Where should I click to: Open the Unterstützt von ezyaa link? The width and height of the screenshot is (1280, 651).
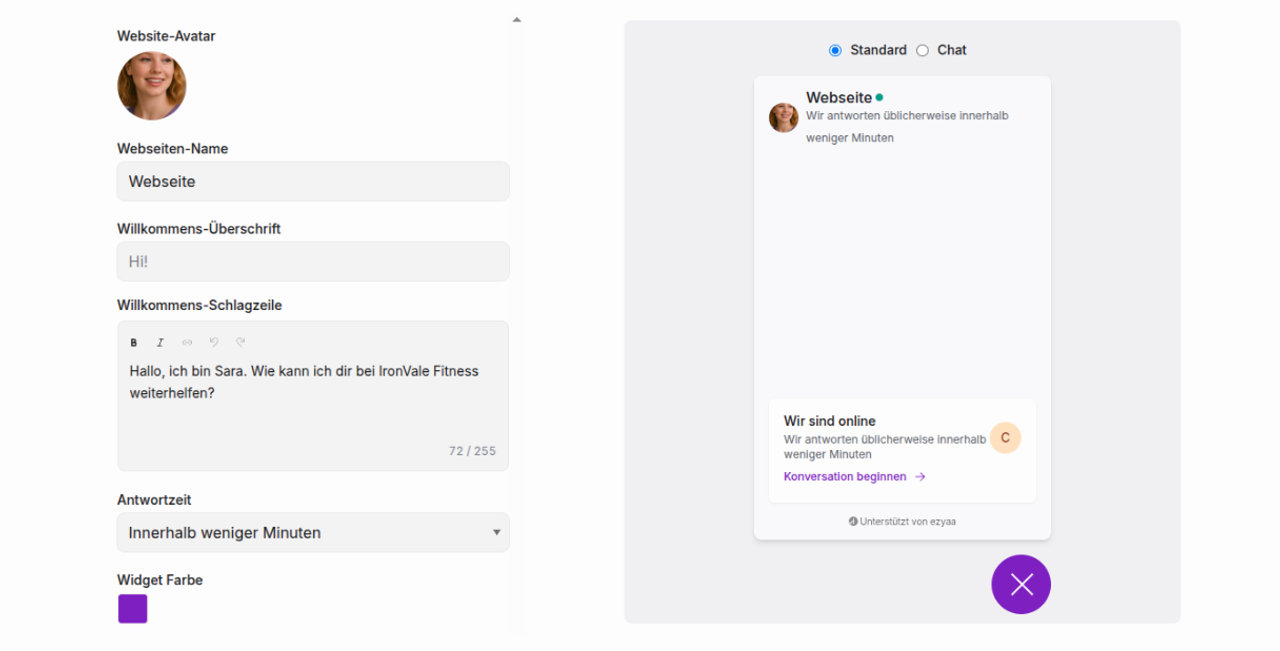pyautogui.click(x=902, y=521)
